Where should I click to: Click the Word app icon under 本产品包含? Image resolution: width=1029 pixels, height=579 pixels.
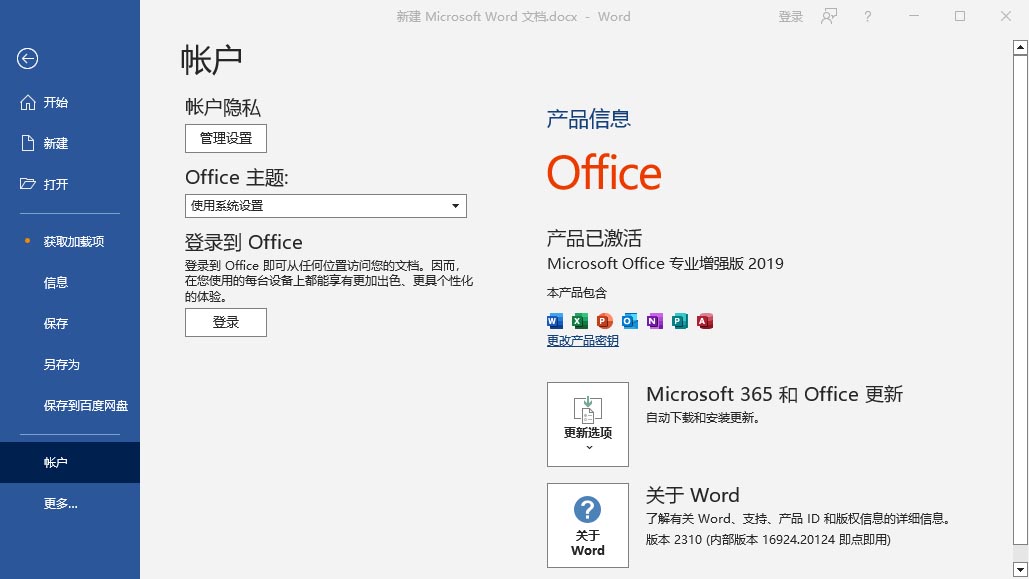(x=555, y=321)
